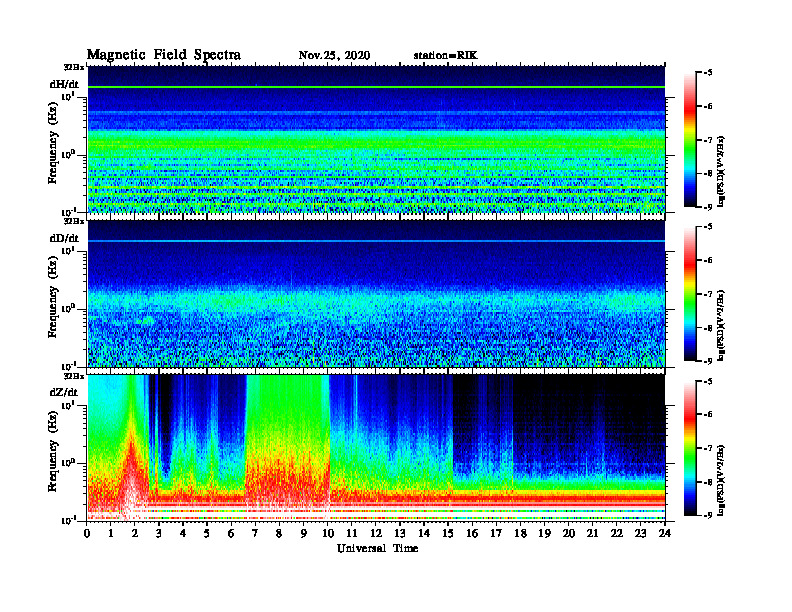Click hour 15 on the time axis
Screen dimensions: 792x612
pyautogui.click(x=448, y=533)
